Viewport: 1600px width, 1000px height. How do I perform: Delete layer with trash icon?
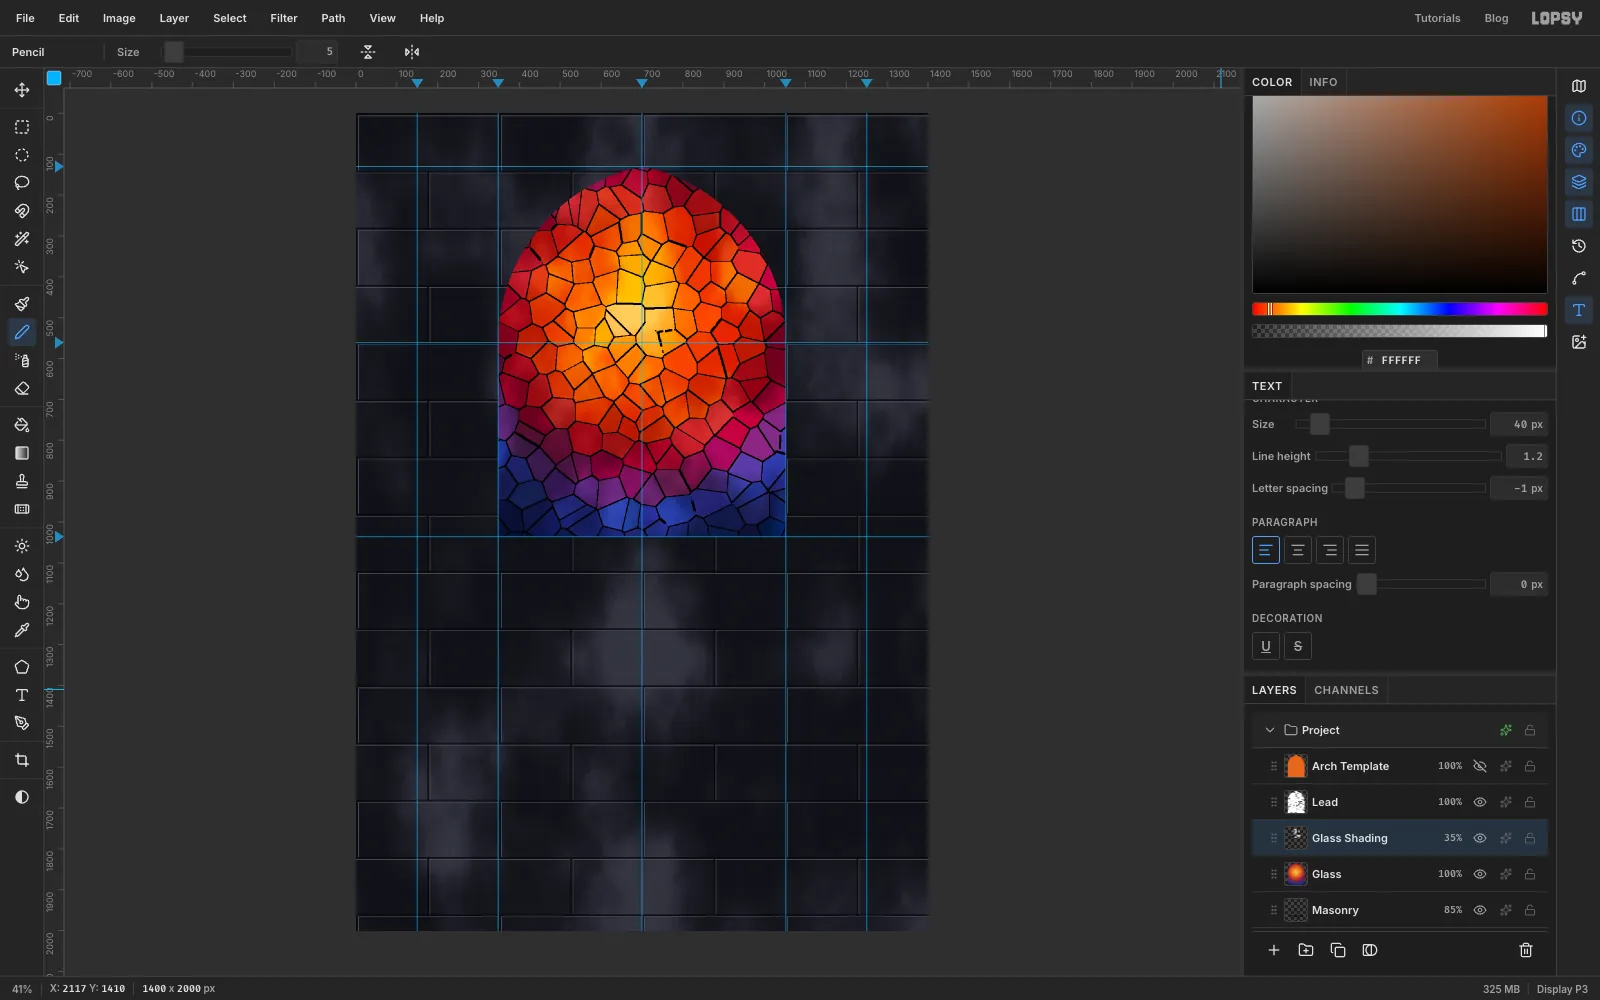(x=1526, y=950)
